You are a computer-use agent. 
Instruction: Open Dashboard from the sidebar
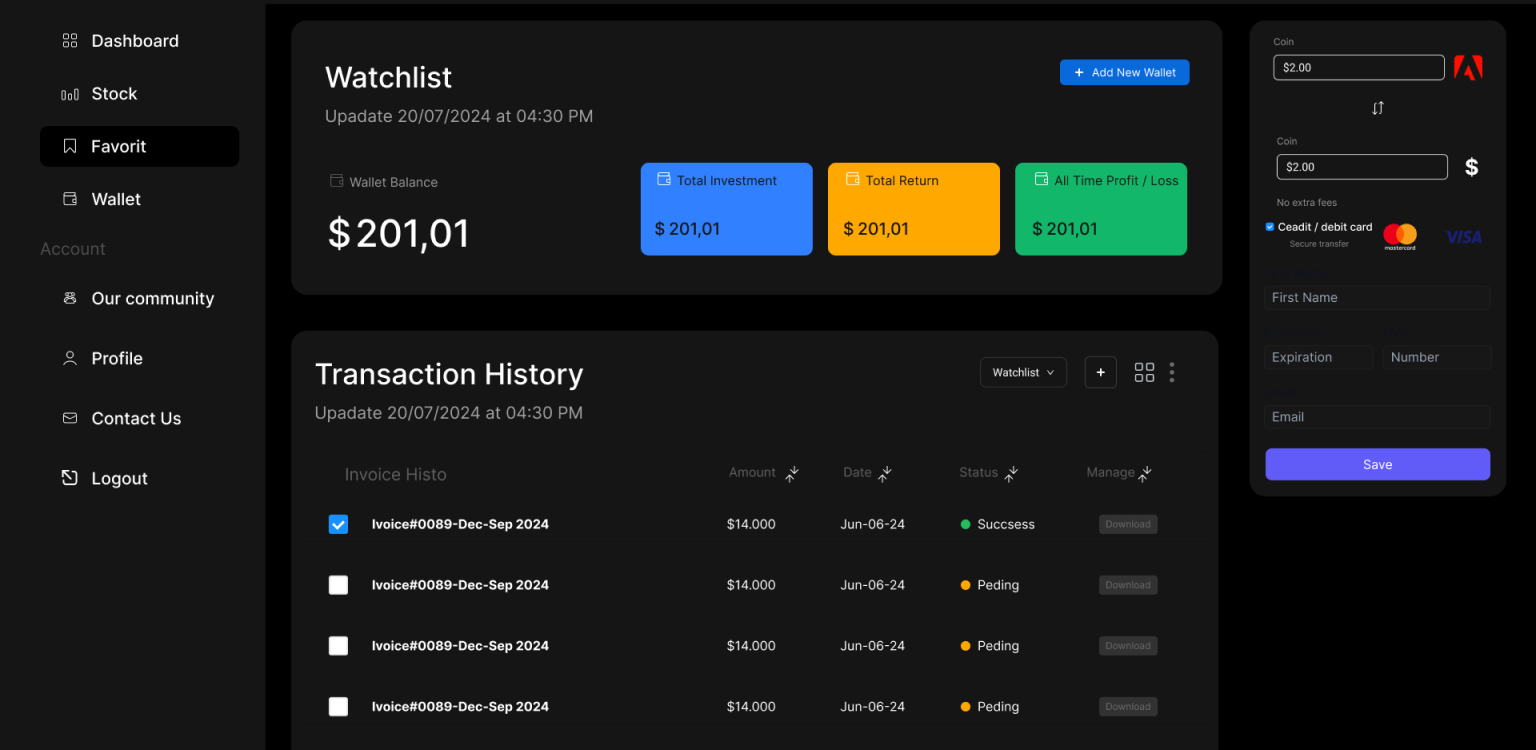pos(135,41)
